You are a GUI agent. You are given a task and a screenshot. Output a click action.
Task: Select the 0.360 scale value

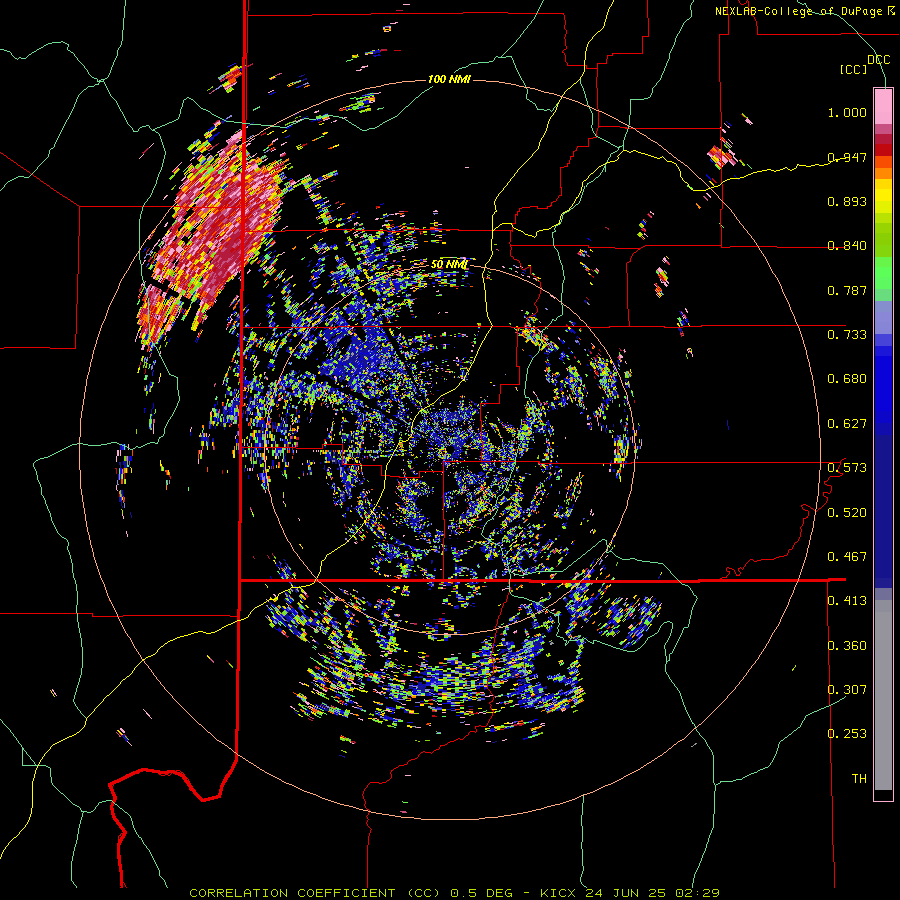847,646
